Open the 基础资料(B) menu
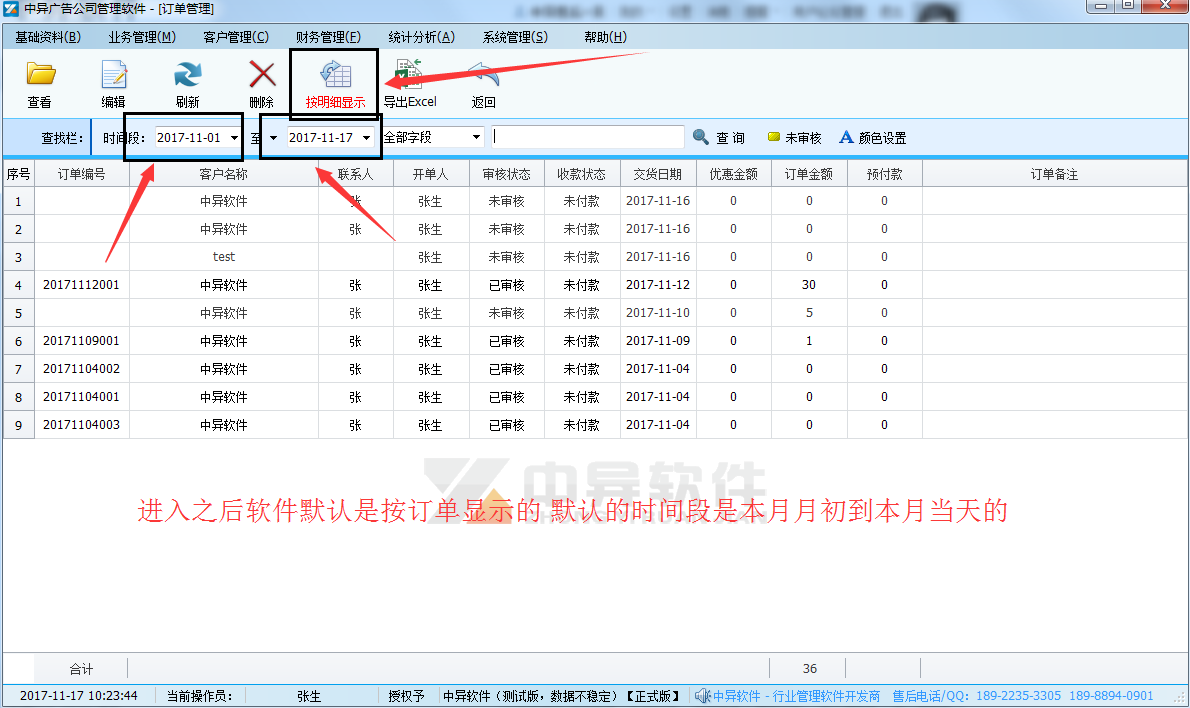 click(x=48, y=37)
